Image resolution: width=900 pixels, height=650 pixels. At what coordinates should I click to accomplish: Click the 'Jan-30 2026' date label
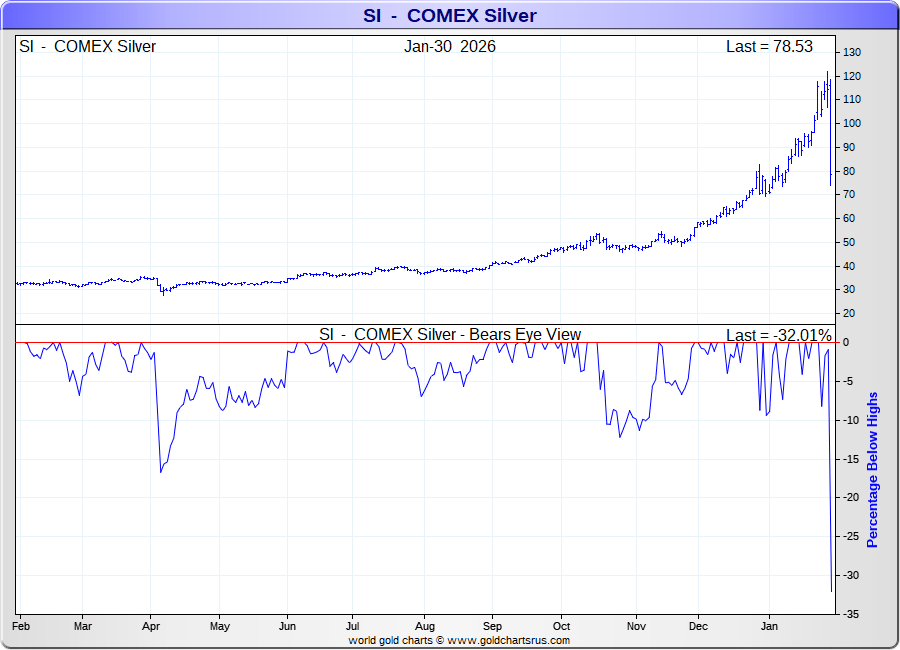(x=449, y=47)
